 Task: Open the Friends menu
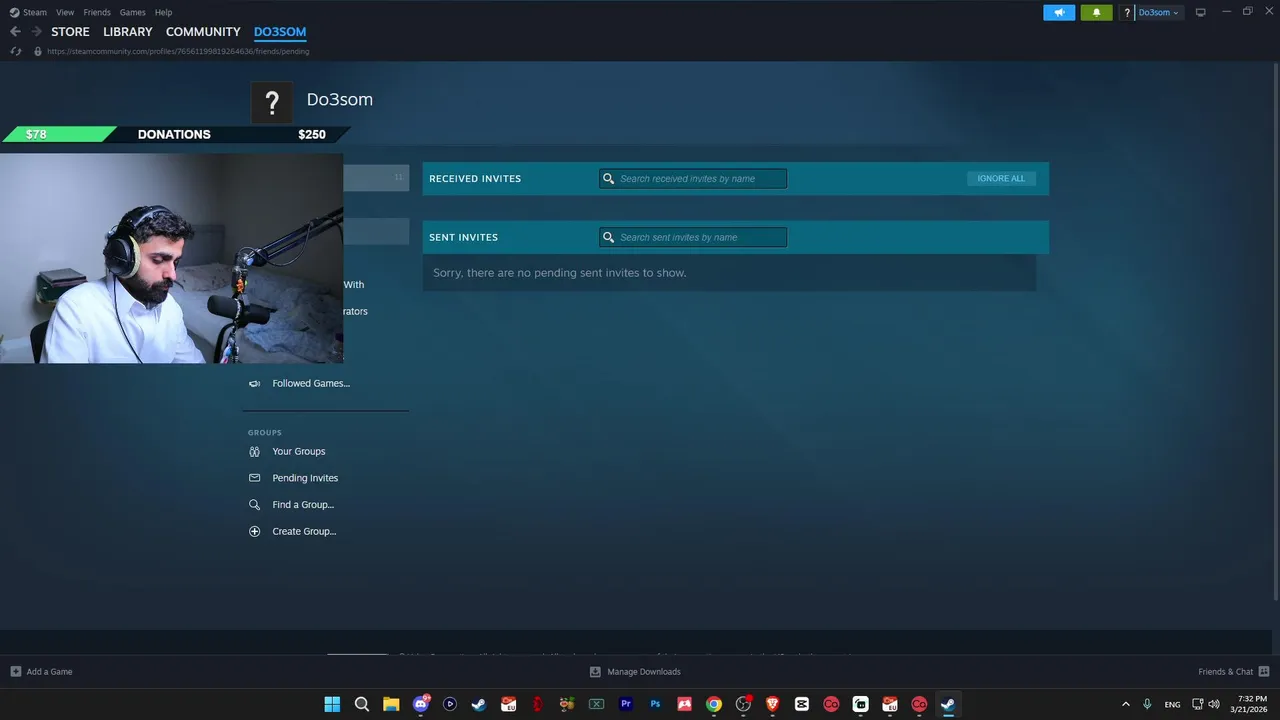[97, 12]
